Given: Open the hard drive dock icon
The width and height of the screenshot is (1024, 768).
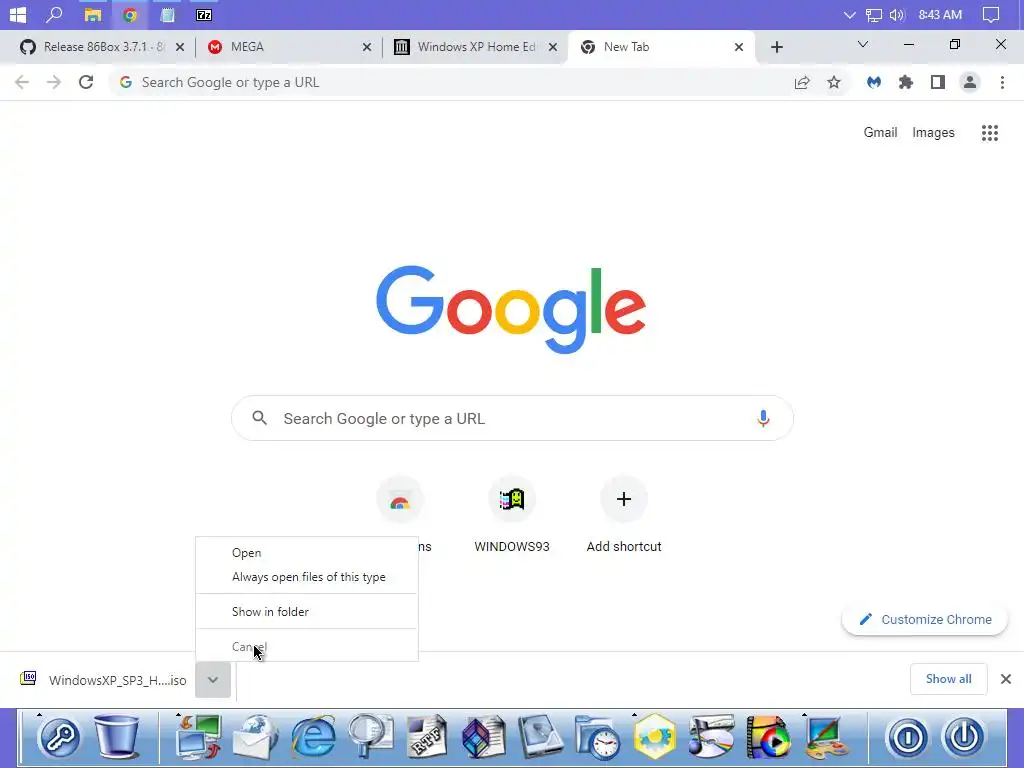Looking at the screenshot, I should pos(541,737).
